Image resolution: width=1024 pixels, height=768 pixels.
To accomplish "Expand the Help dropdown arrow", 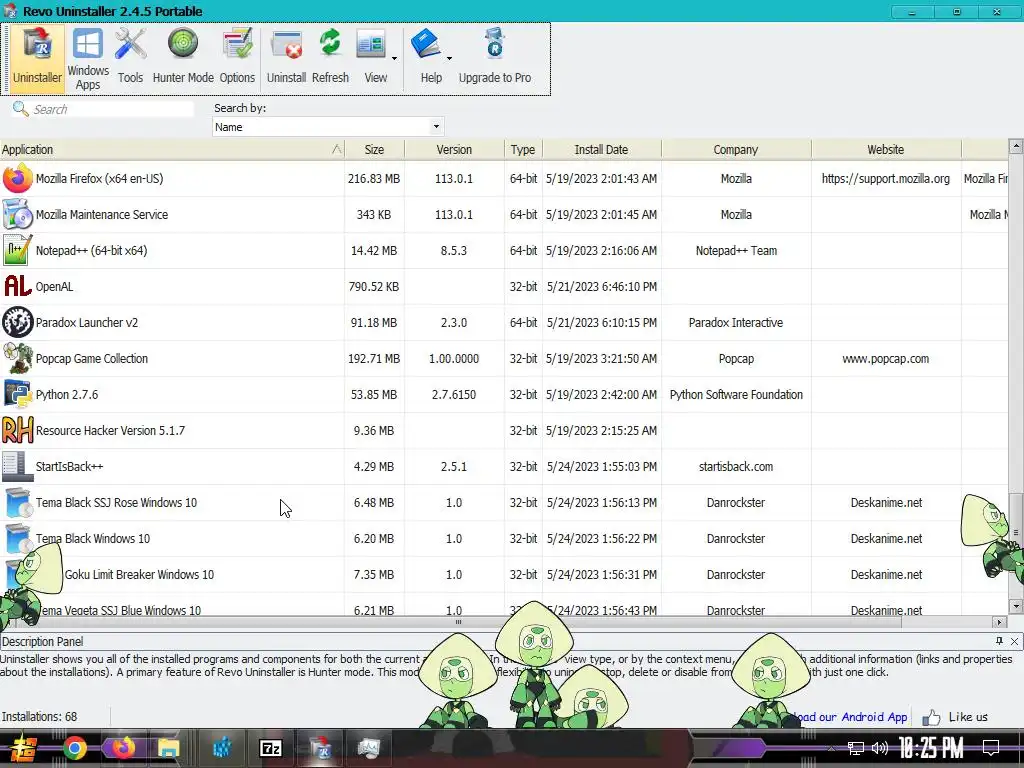I will pyautogui.click(x=449, y=59).
